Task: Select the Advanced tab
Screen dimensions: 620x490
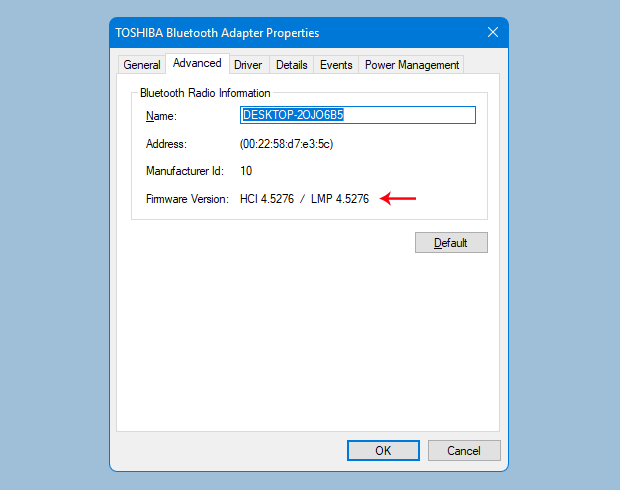Action: tap(197, 63)
